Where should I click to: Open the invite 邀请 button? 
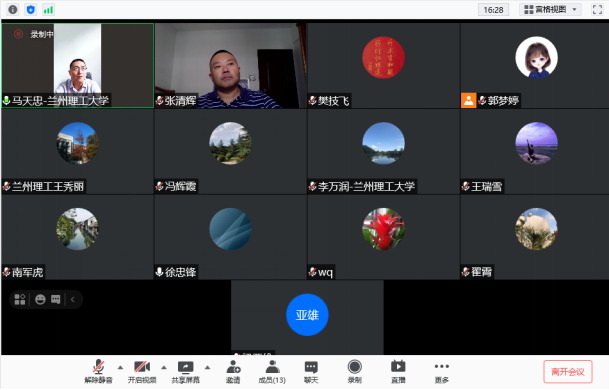[233, 371]
